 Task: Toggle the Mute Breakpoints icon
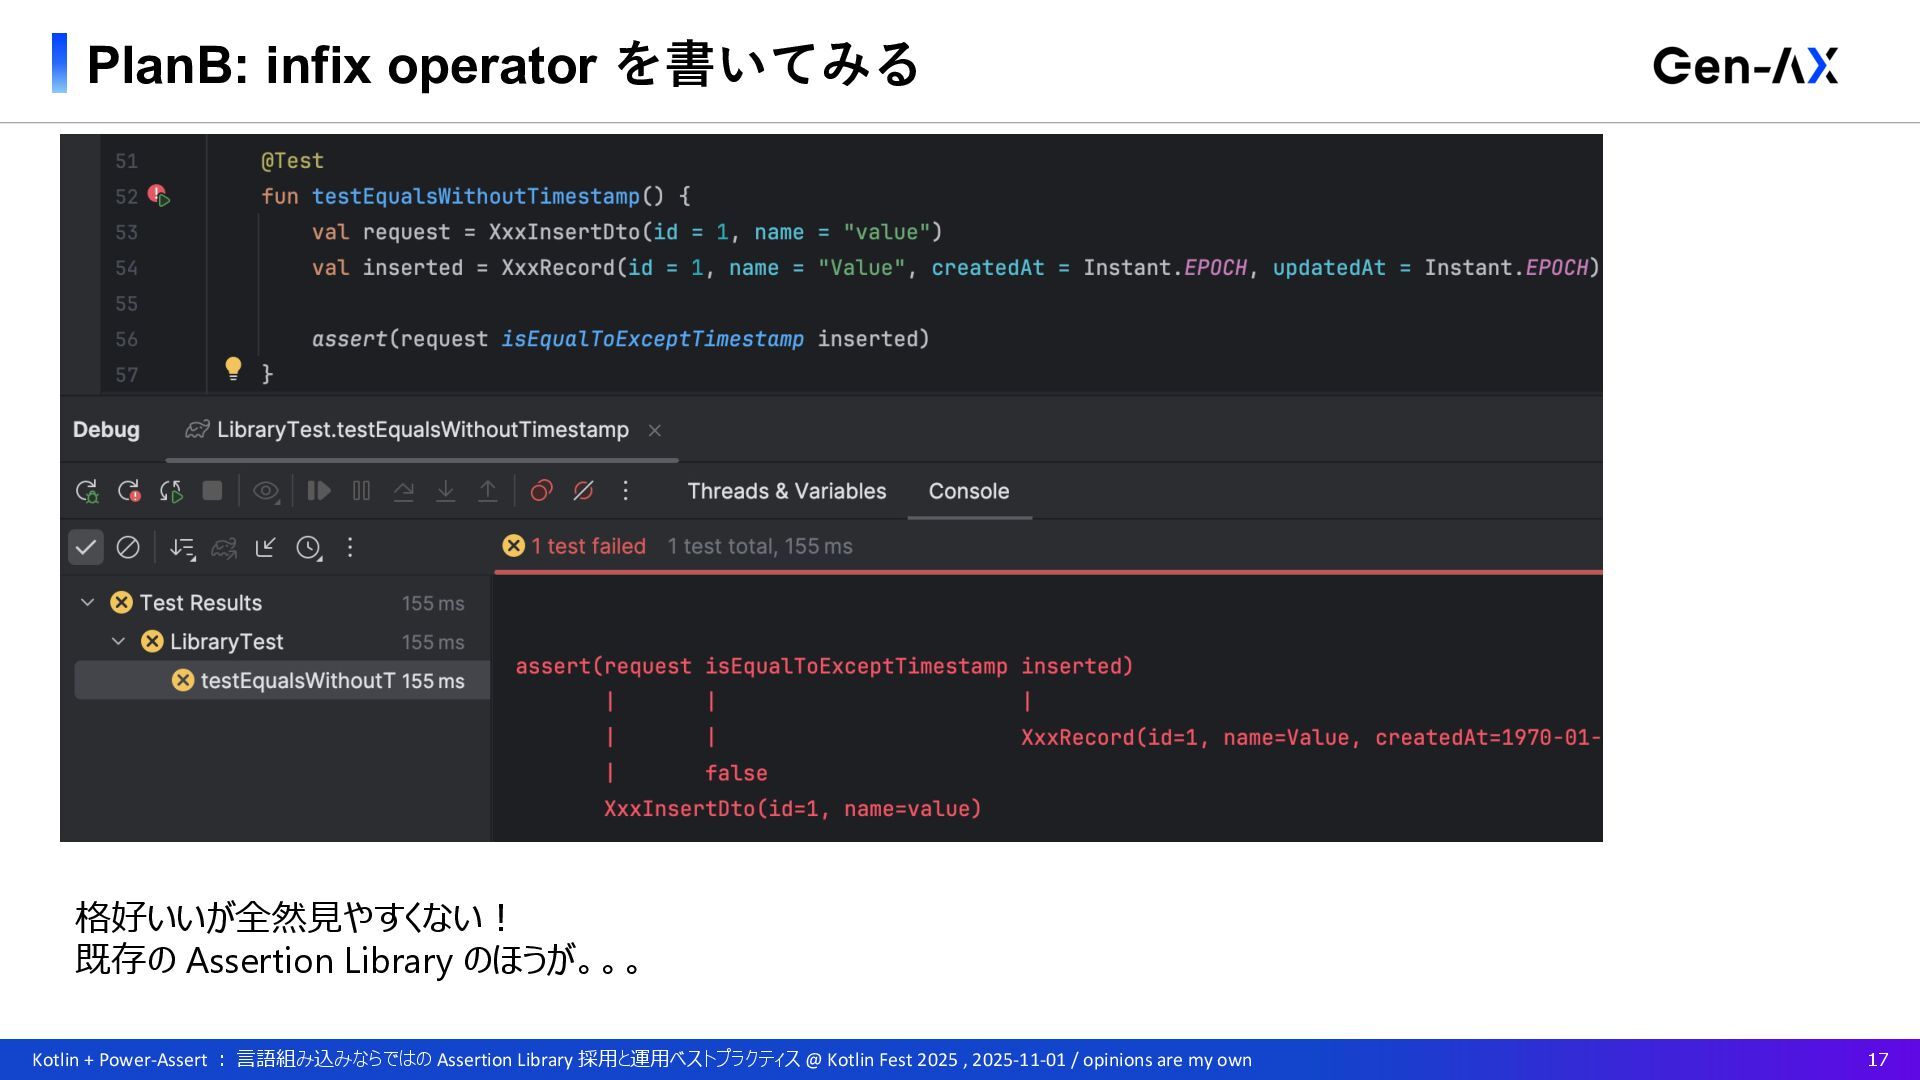583,491
